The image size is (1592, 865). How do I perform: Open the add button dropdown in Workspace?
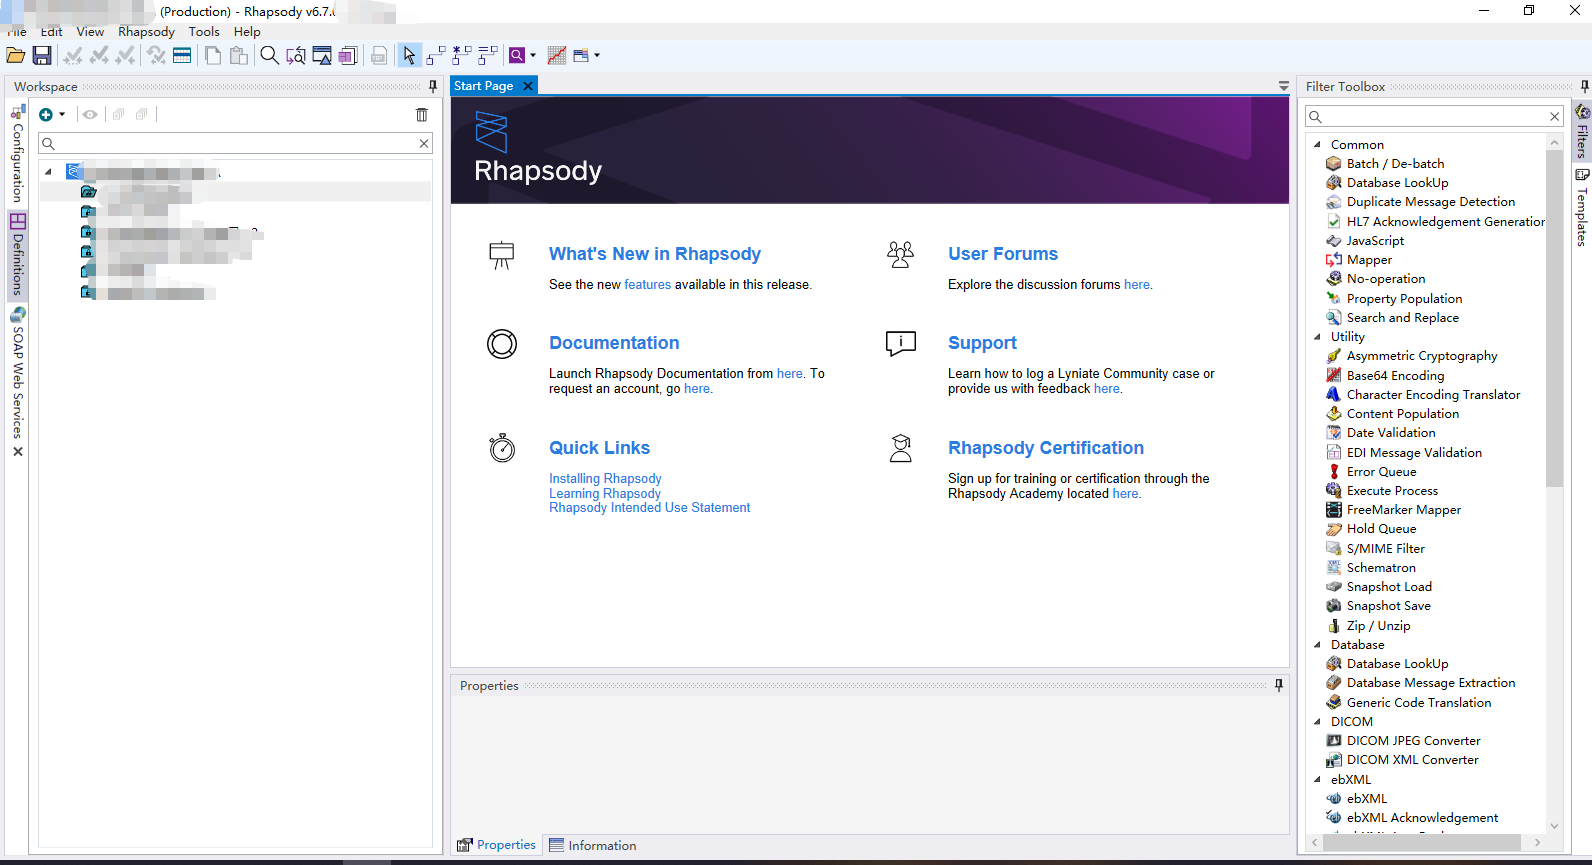coord(62,115)
